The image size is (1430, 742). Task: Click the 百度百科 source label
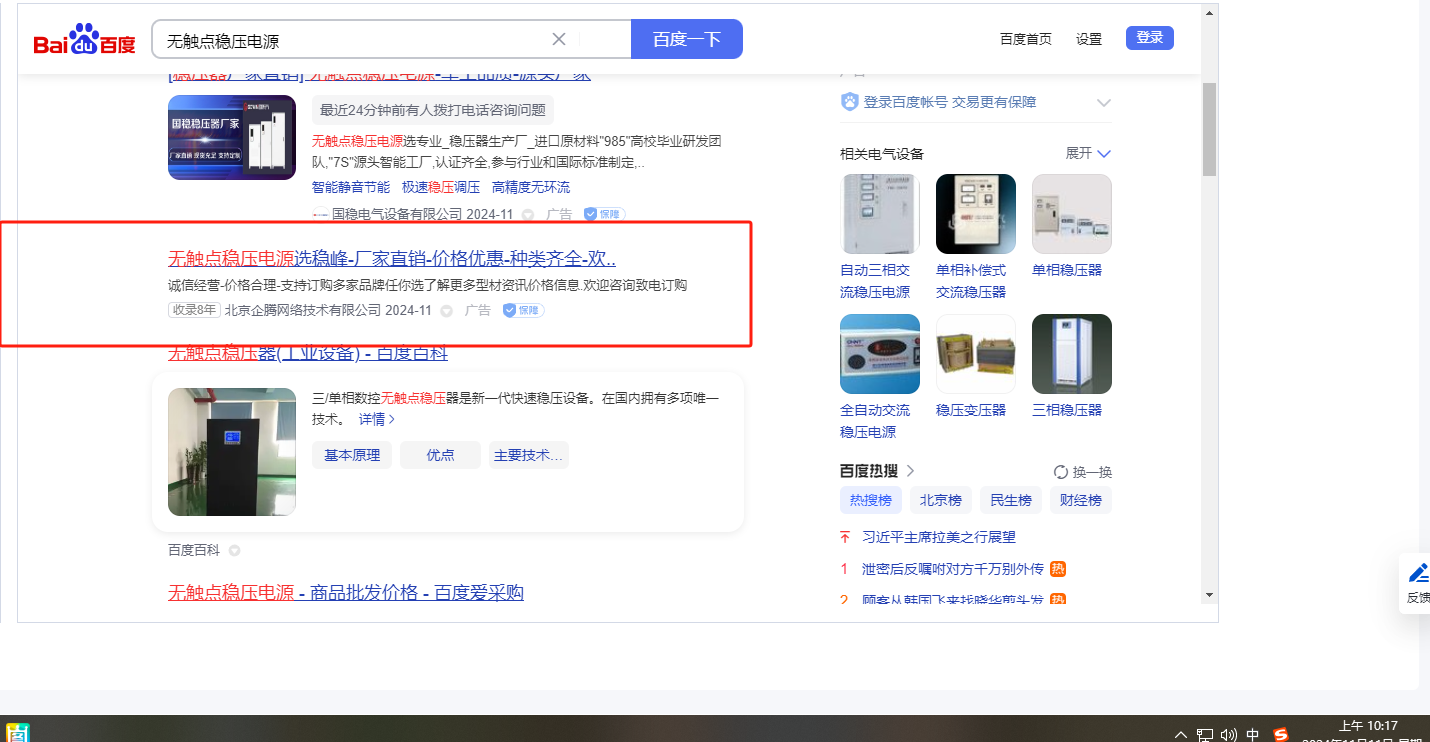coord(194,550)
